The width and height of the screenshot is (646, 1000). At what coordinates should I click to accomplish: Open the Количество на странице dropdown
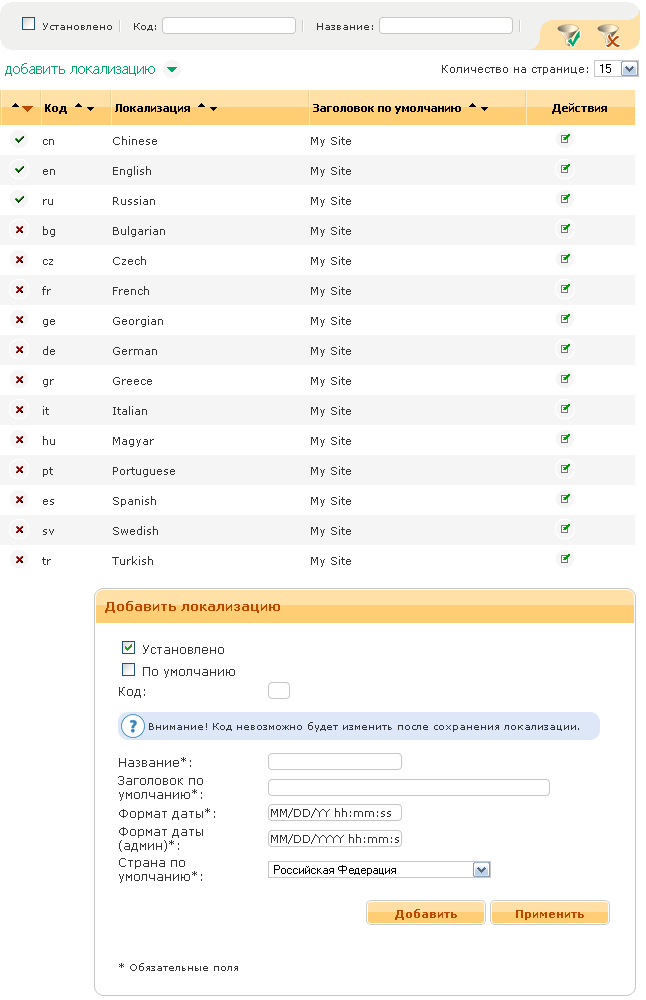616,69
